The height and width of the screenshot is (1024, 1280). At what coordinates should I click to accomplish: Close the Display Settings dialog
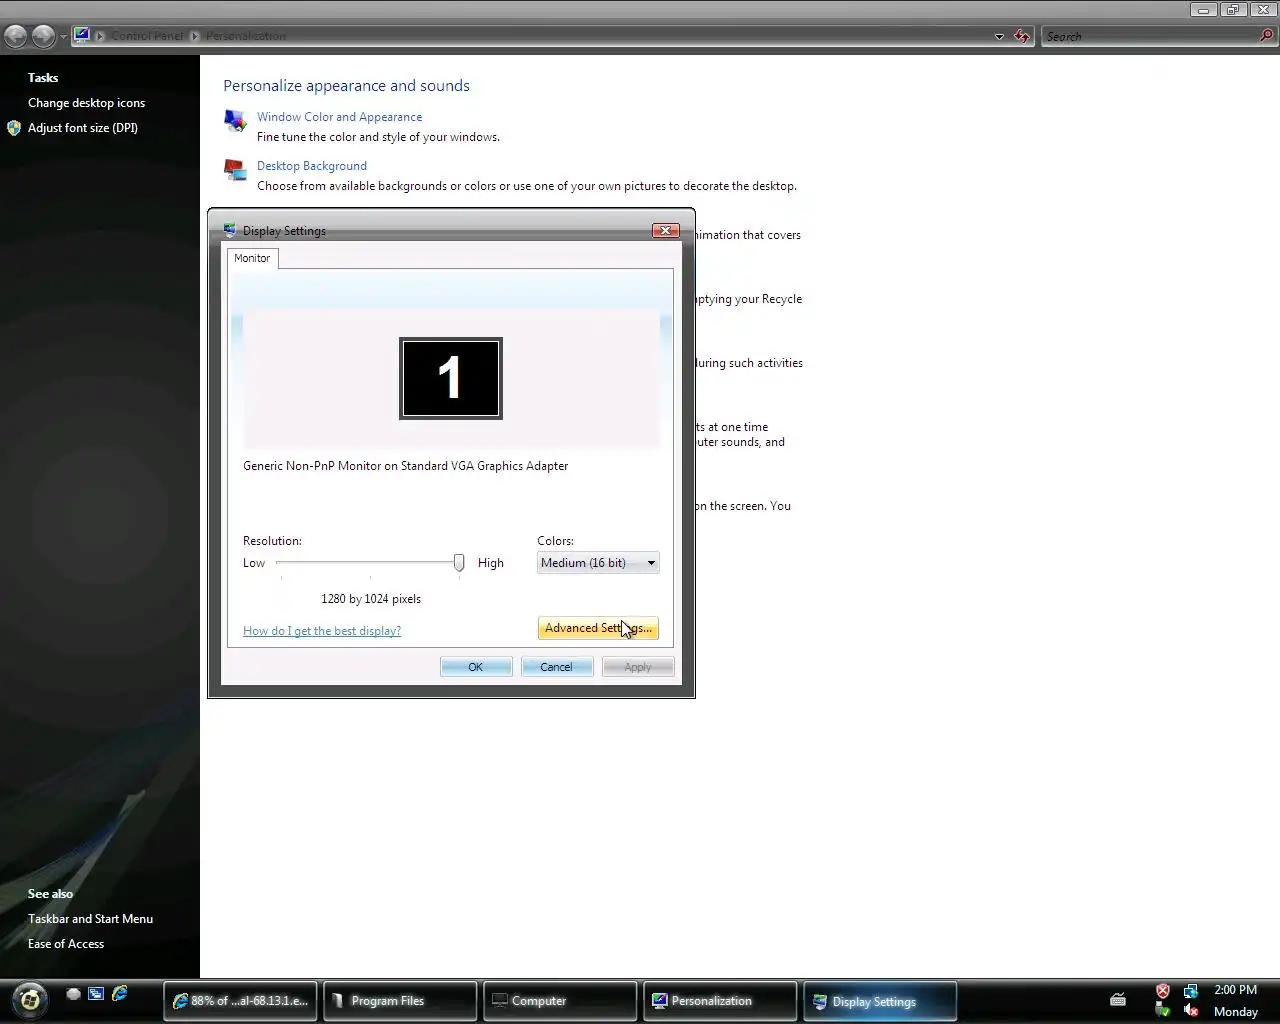[x=666, y=231]
